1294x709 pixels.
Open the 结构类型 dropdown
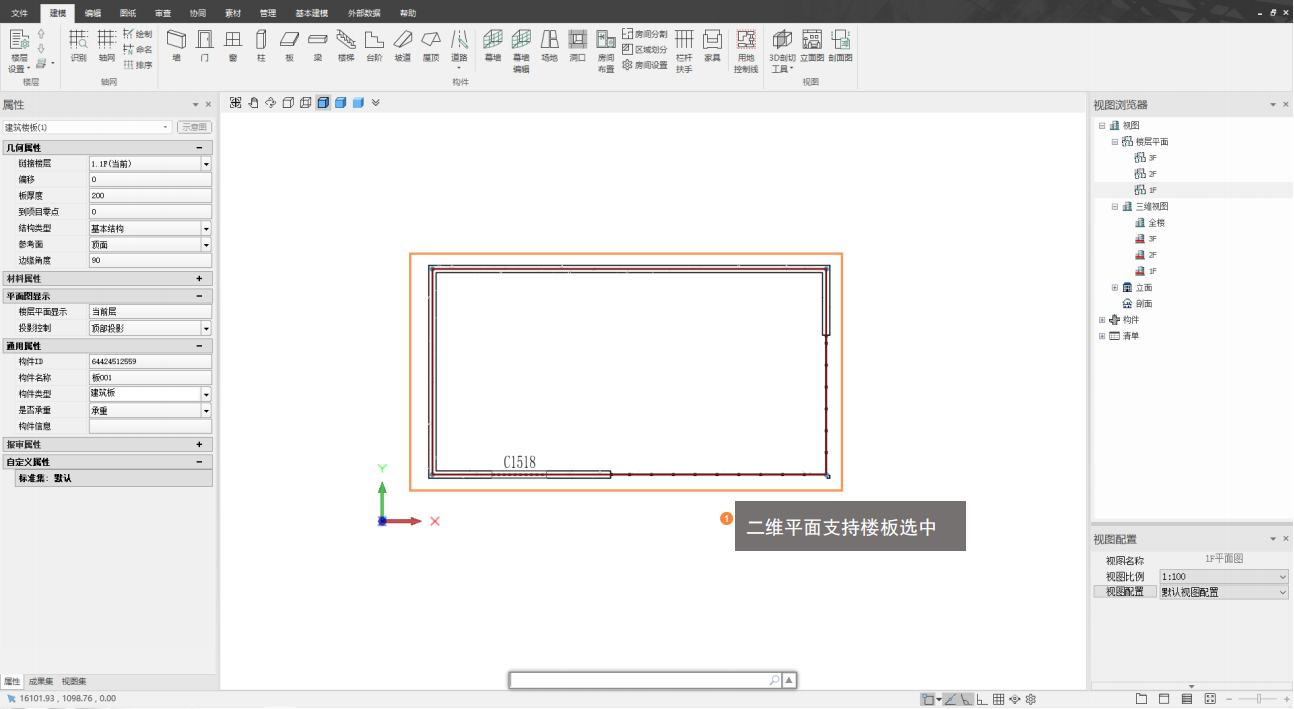(x=206, y=228)
